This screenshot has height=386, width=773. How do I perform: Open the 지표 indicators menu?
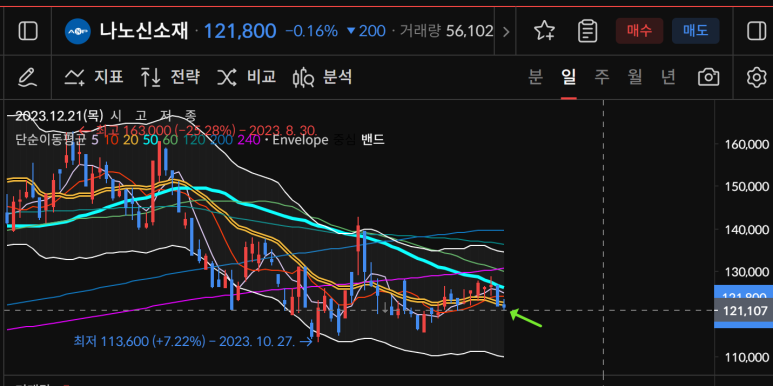click(94, 77)
